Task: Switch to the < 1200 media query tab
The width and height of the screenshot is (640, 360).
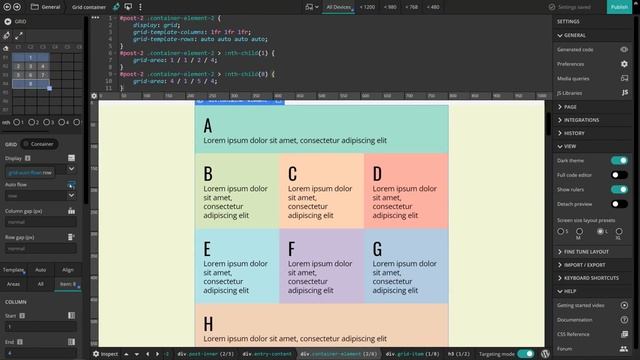Action: 367,7
